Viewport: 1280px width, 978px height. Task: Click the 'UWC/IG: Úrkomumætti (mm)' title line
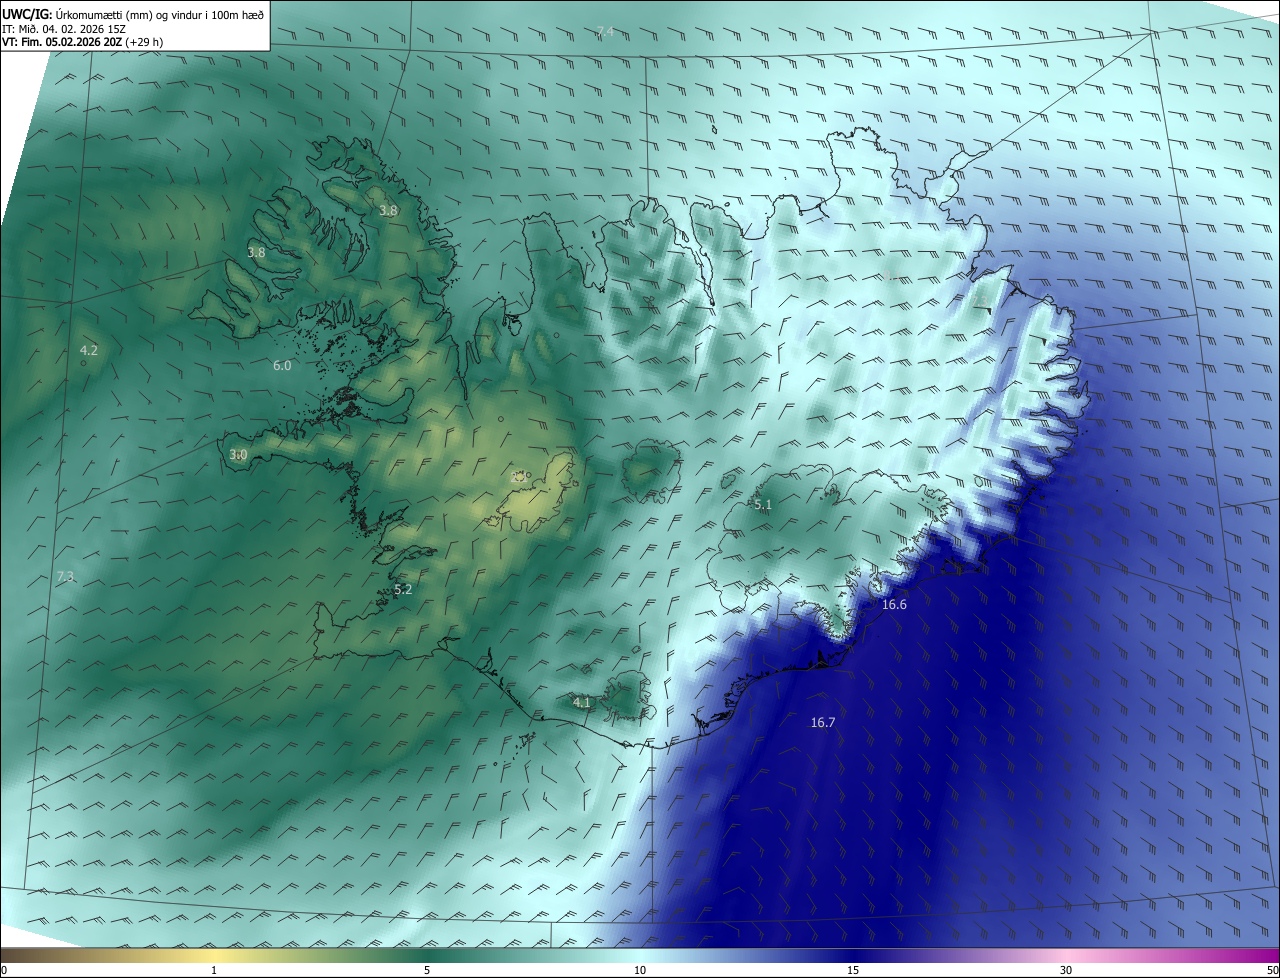134,13
